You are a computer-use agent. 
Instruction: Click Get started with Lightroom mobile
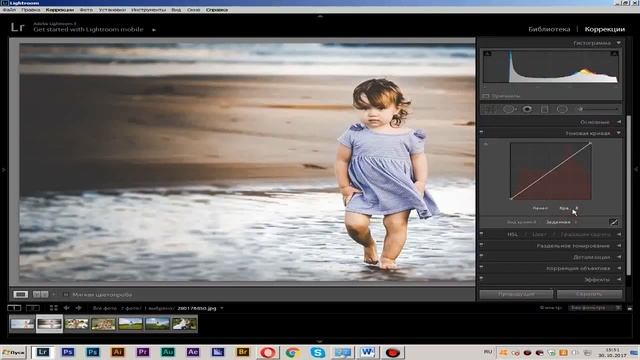pyautogui.click(x=88, y=29)
